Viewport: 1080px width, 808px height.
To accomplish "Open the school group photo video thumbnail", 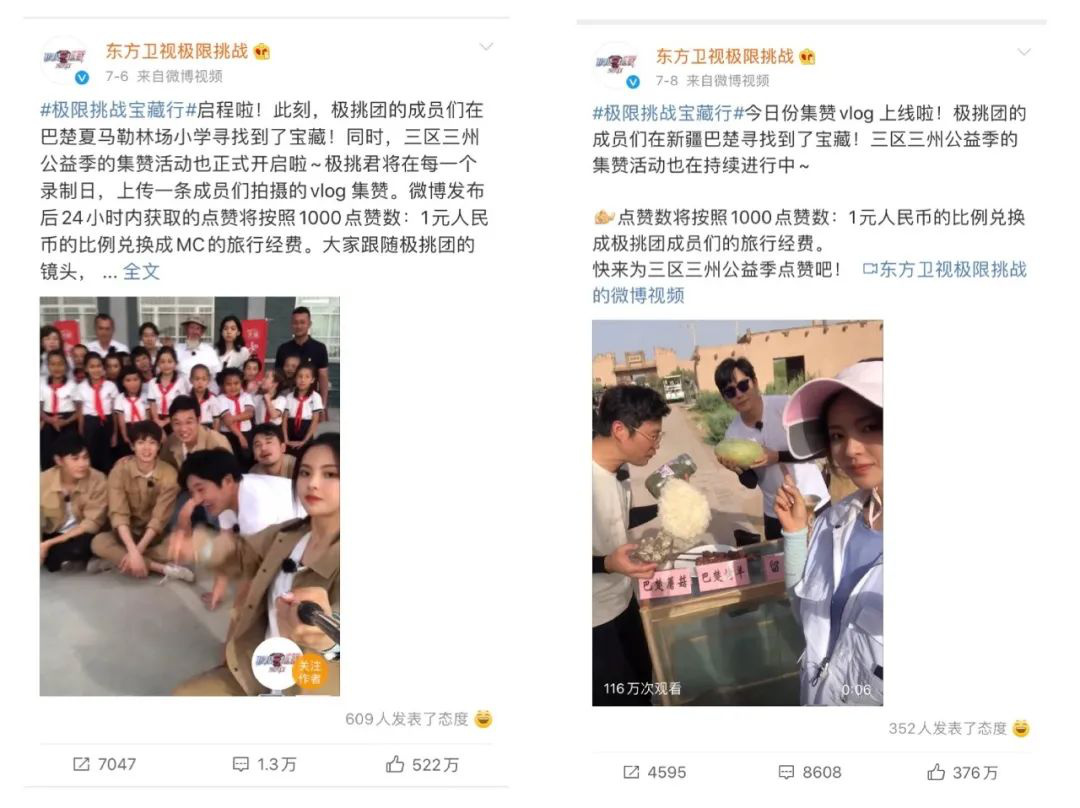I will [x=189, y=496].
